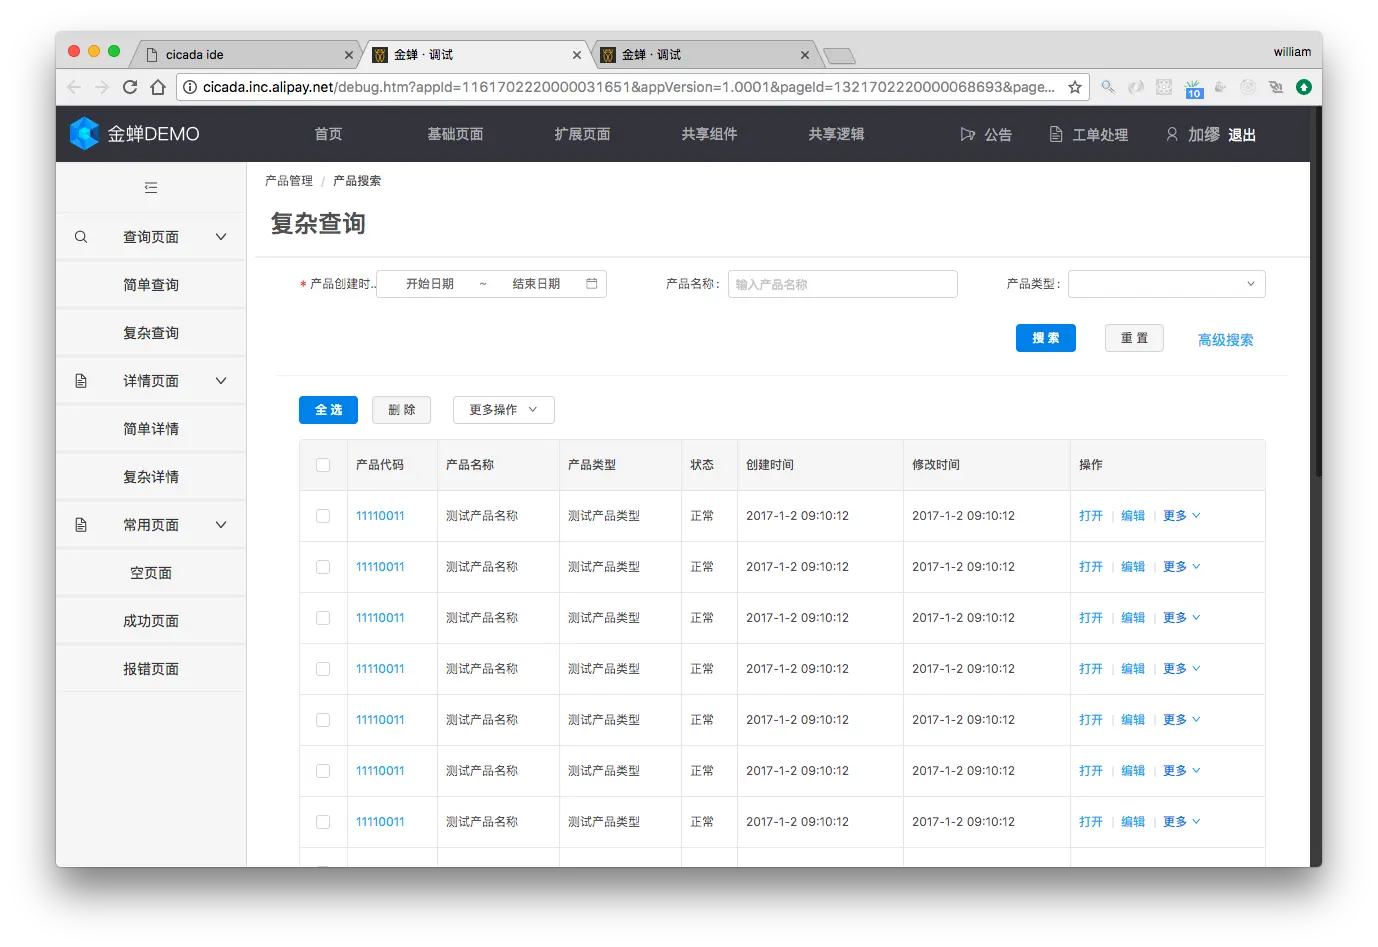Tick the checkbox in the first data row
This screenshot has height=947, width=1378.
tap(323, 516)
